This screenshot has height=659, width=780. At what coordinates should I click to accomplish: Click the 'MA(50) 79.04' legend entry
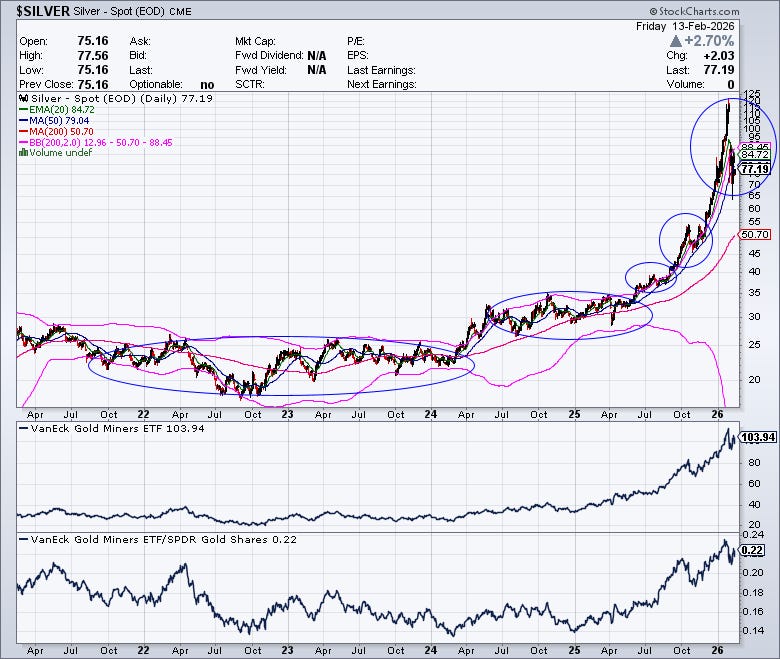[x=59, y=120]
